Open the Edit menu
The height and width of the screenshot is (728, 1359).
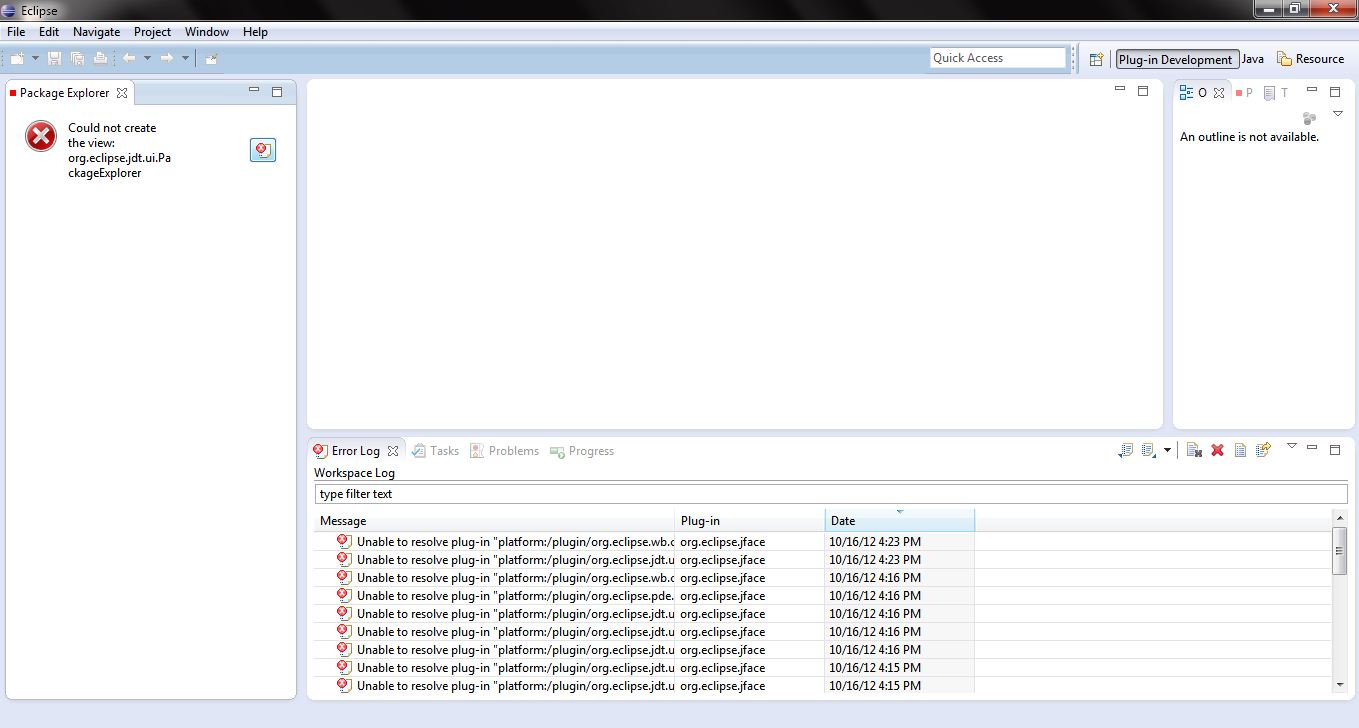tap(49, 32)
